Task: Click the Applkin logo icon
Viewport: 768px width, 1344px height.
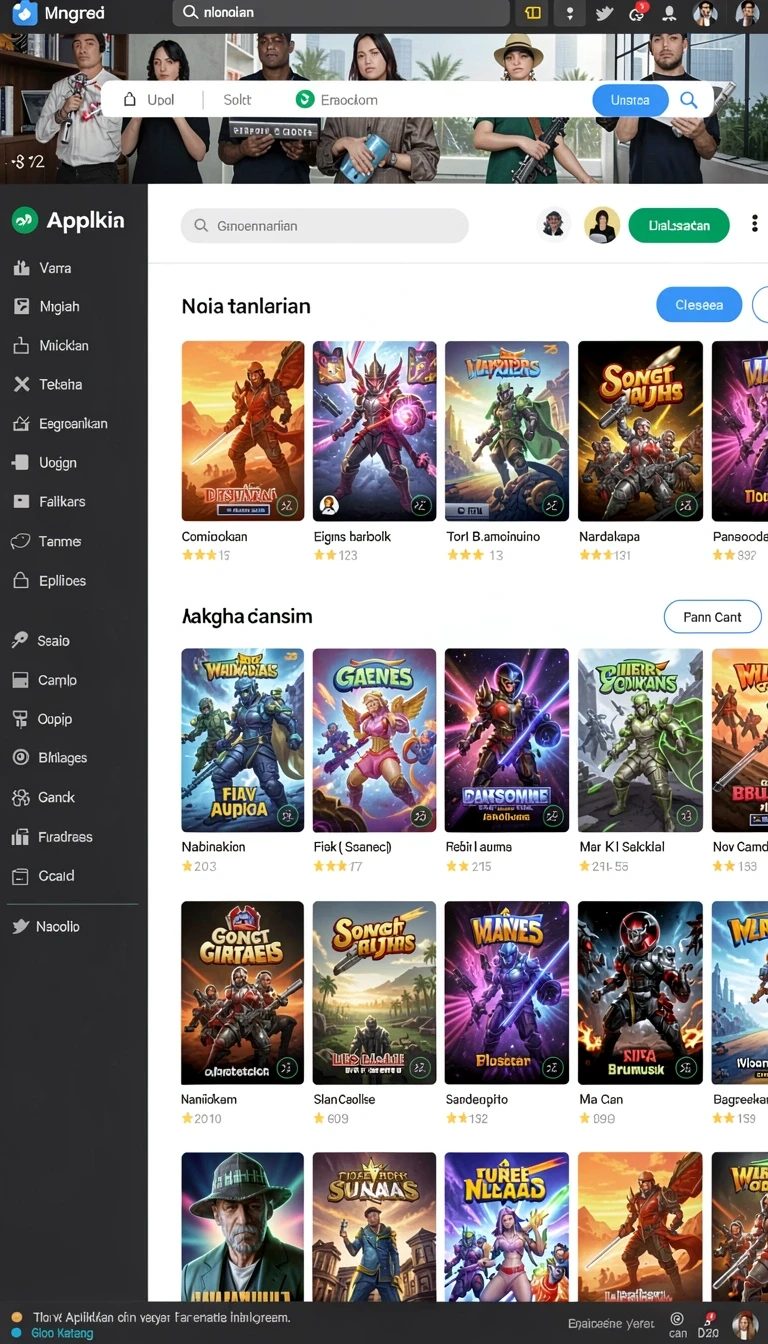Action: [x=24, y=220]
